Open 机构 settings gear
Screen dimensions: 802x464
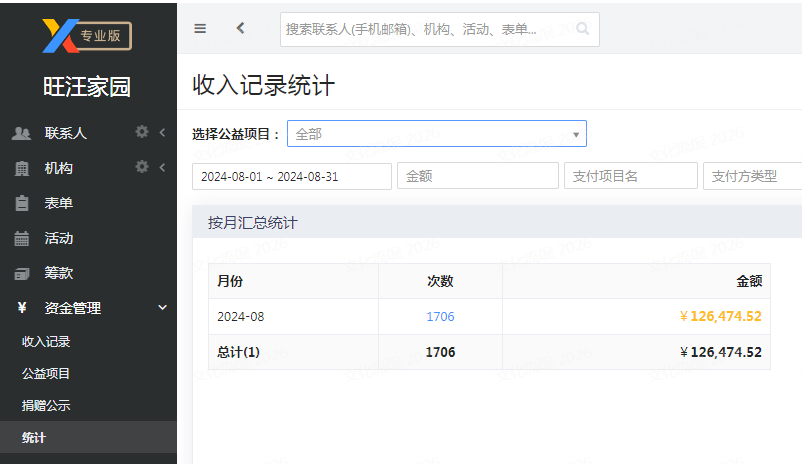(x=142, y=167)
